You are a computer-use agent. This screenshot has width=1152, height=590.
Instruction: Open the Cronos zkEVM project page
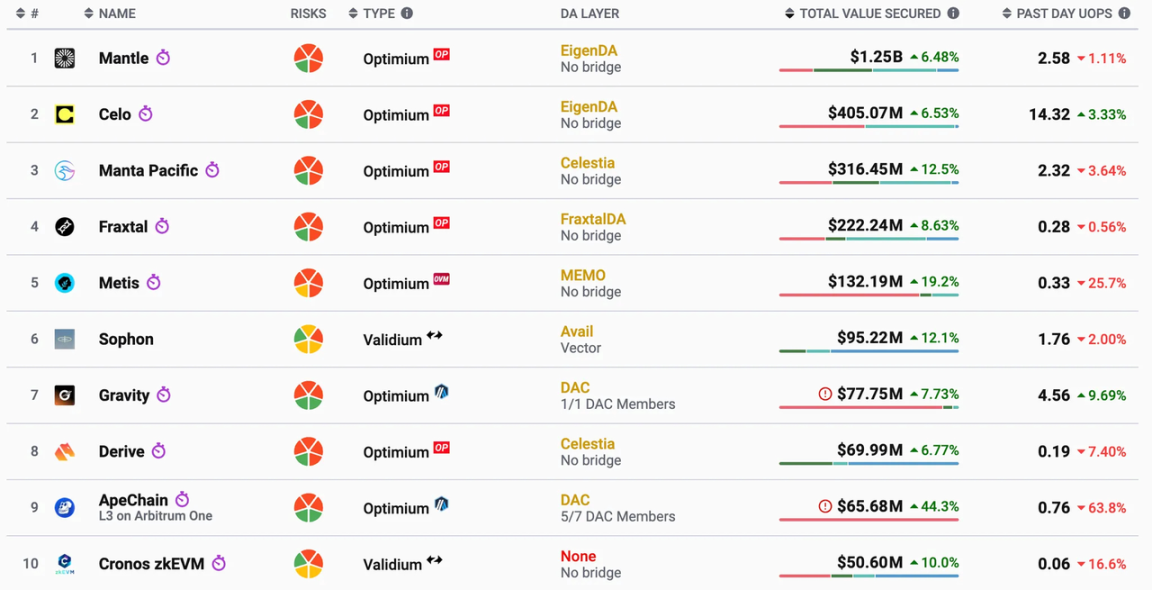coord(151,564)
